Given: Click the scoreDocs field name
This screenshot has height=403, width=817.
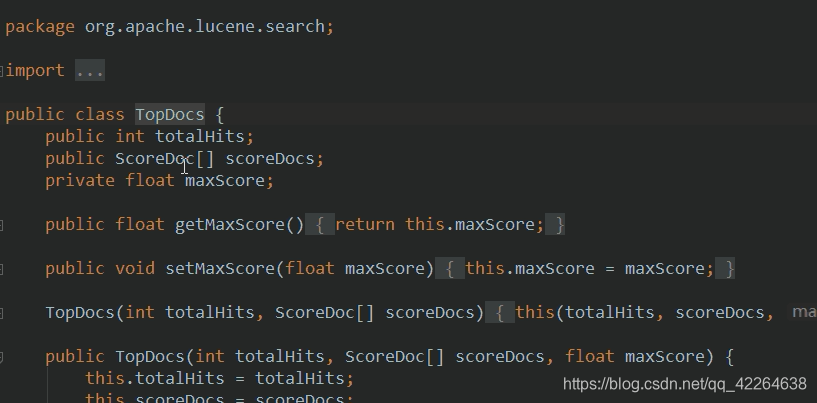Looking at the screenshot, I should (269, 158).
